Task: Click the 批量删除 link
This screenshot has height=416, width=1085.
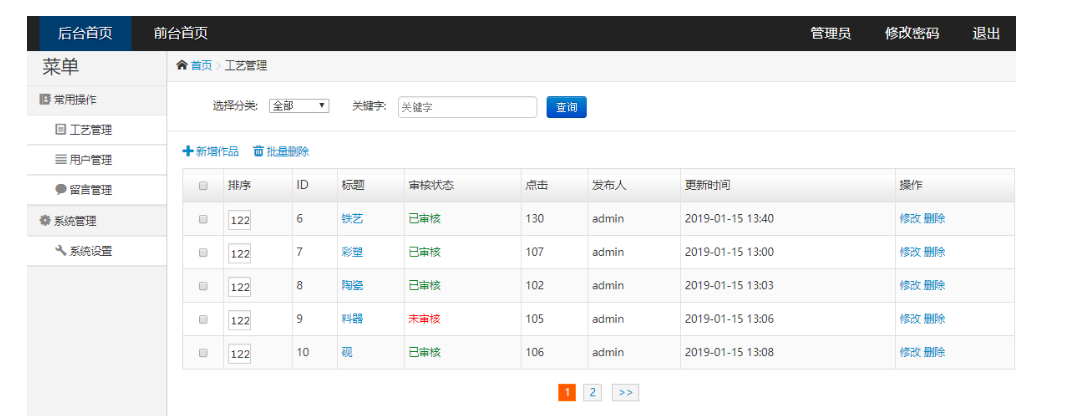Action: pyautogui.click(x=288, y=151)
